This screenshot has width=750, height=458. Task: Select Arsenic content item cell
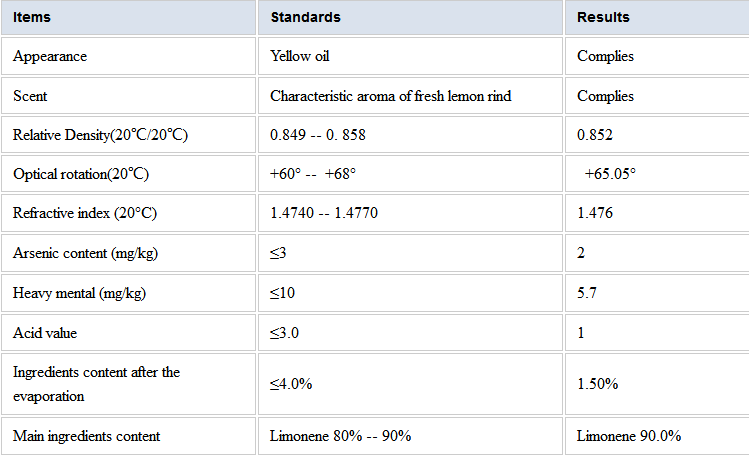[x=128, y=253]
